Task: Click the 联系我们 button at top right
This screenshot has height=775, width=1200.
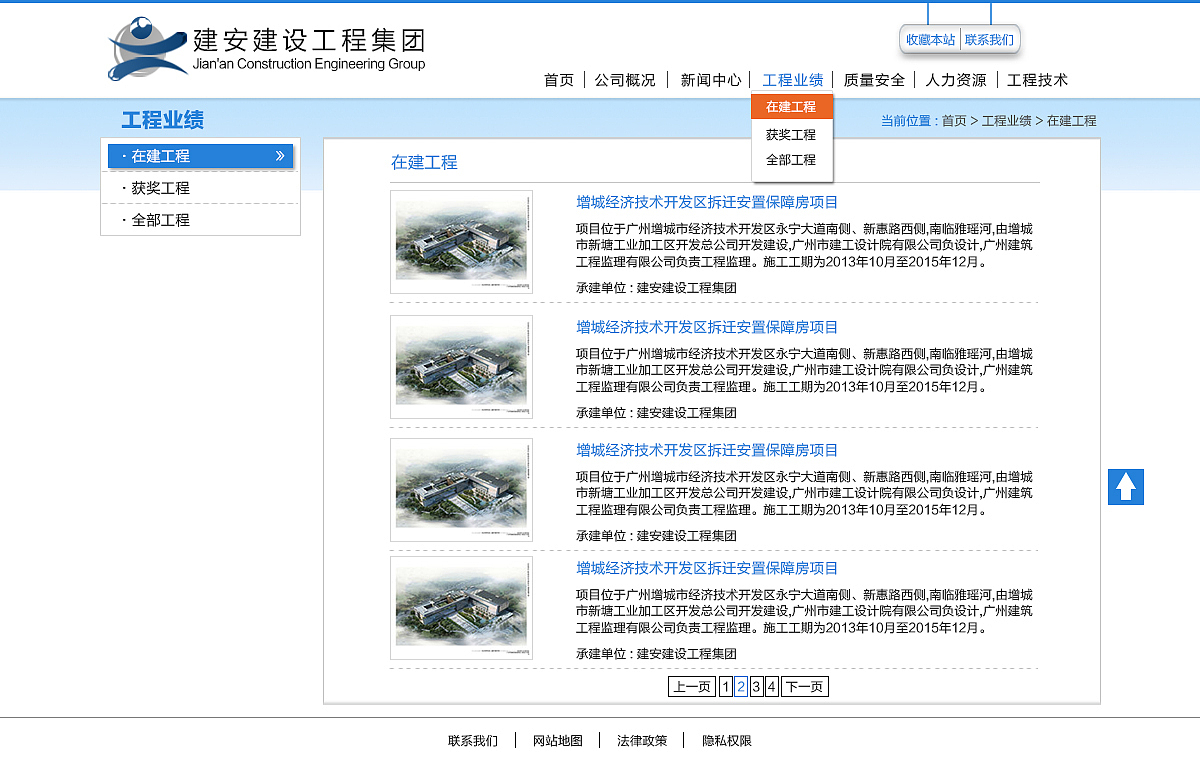Action: (991, 39)
